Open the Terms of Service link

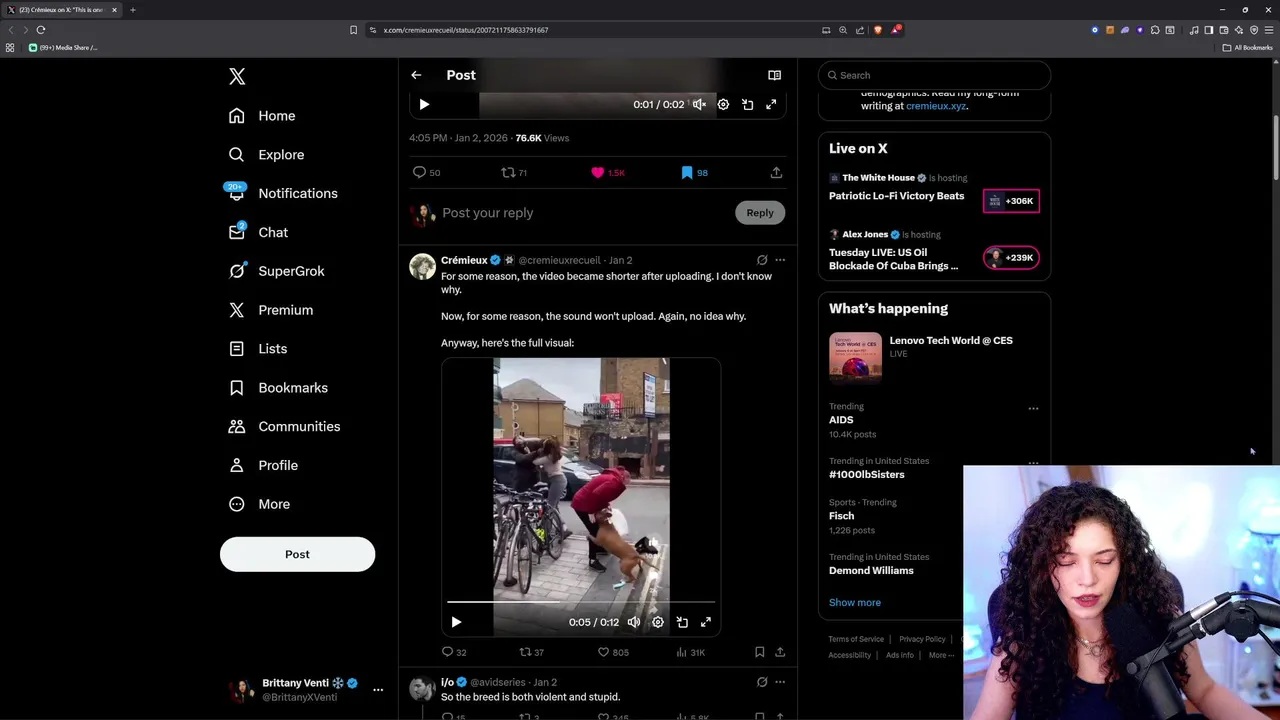856,639
